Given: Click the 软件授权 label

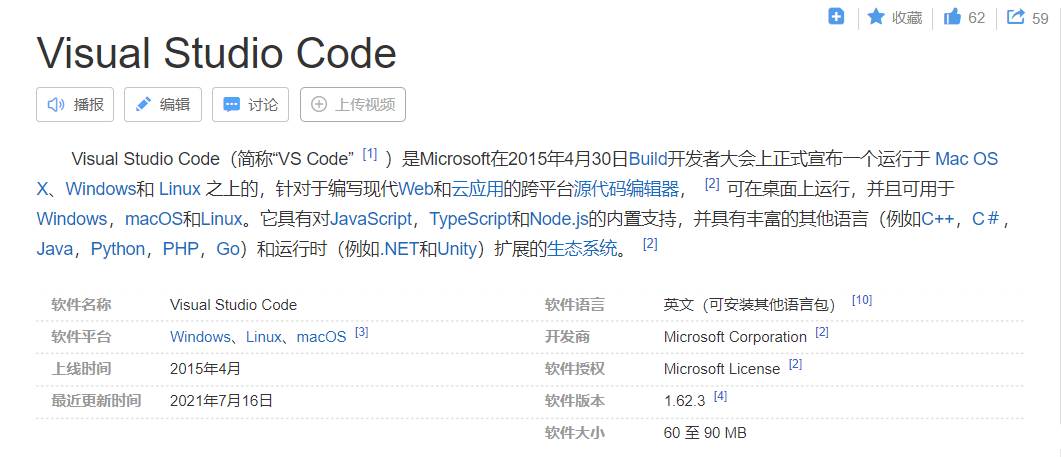Looking at the screenshot, I should click(574, 369).
